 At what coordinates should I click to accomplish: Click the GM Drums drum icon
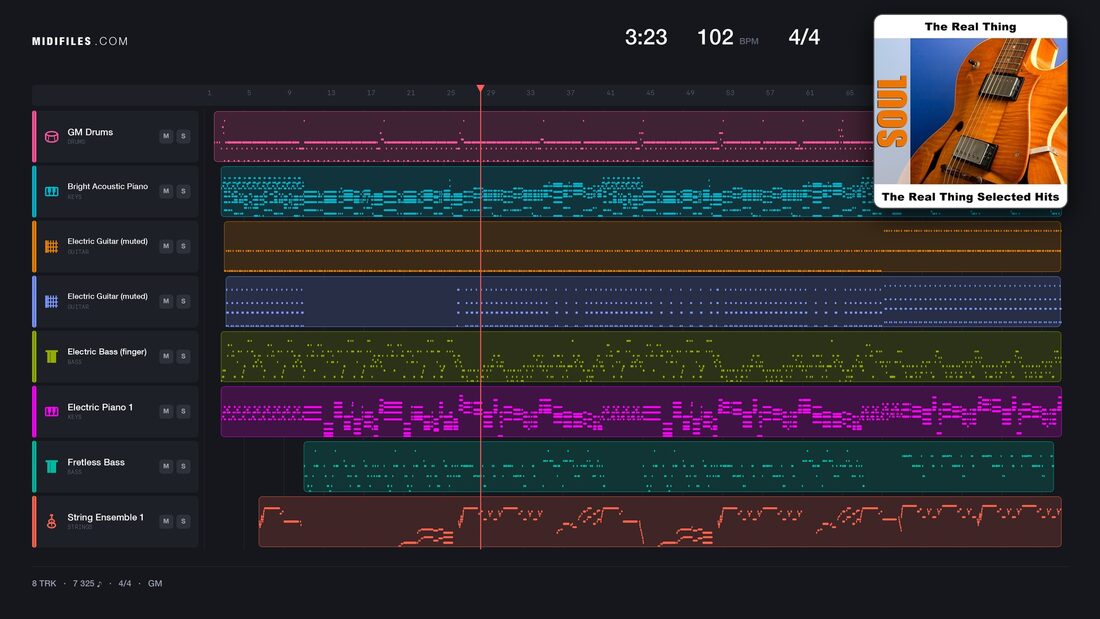pos(51,136)
